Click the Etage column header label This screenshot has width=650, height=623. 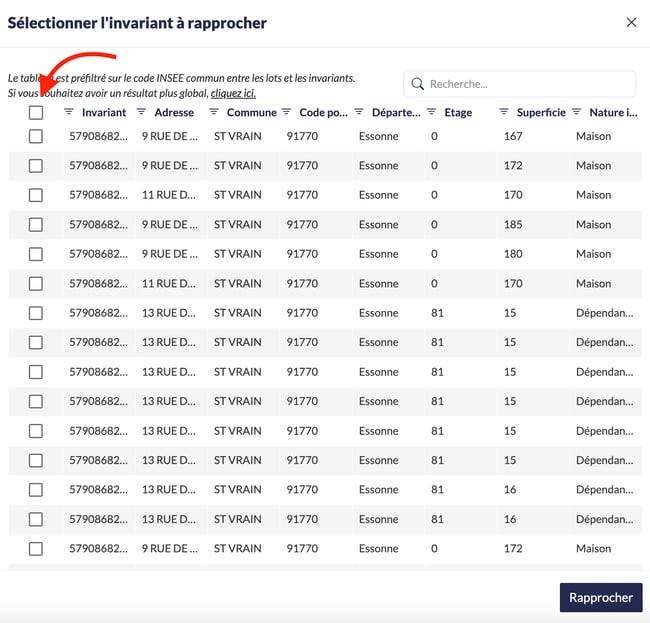tap(458, 113)
